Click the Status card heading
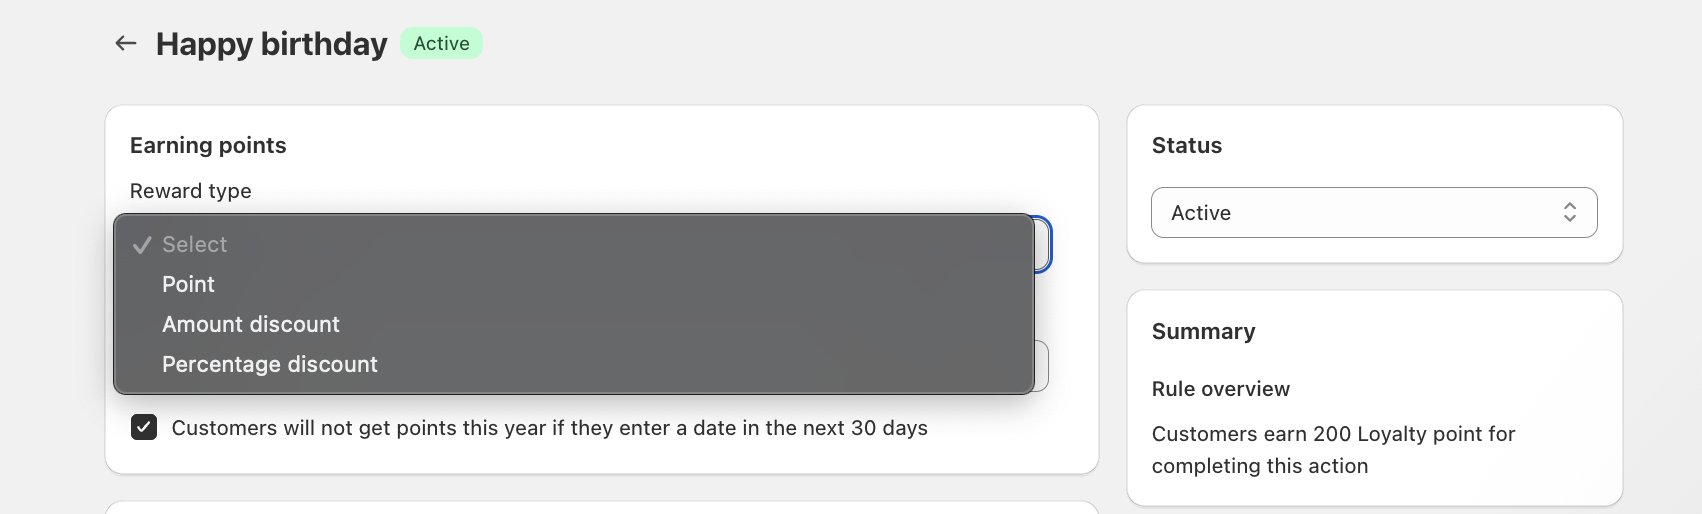Image resolution: width=1702 pixels, height=514 pixels. pos(1187,146)
